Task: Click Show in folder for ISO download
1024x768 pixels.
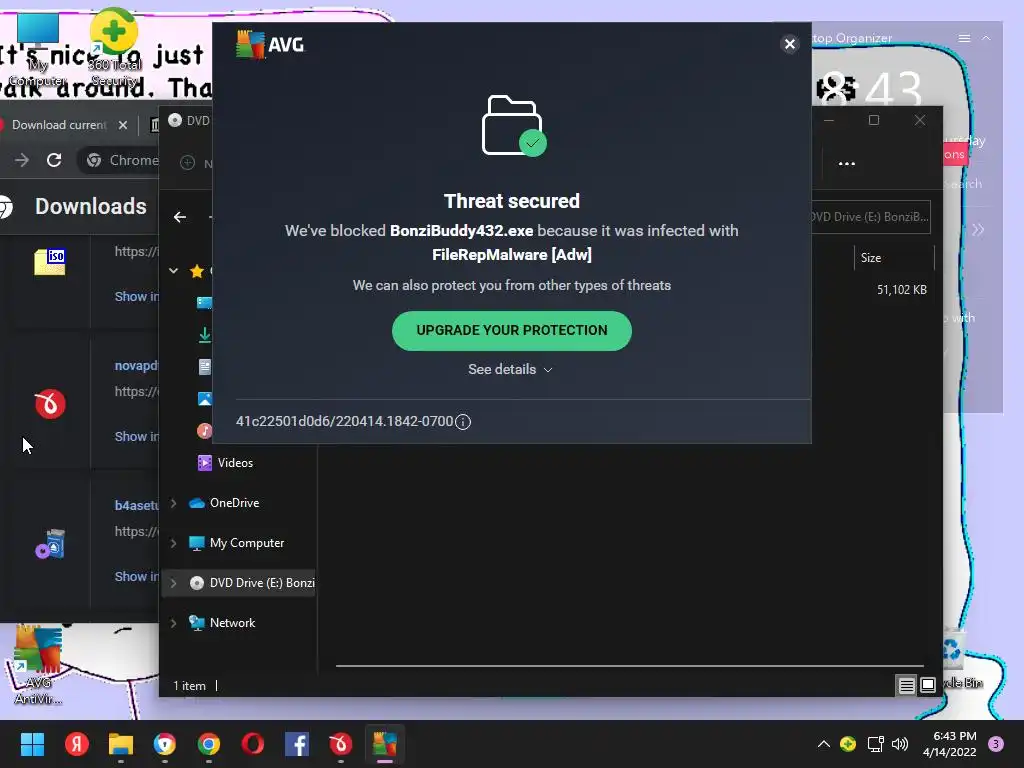Action: pyautogui.click(x=136, y=296)
